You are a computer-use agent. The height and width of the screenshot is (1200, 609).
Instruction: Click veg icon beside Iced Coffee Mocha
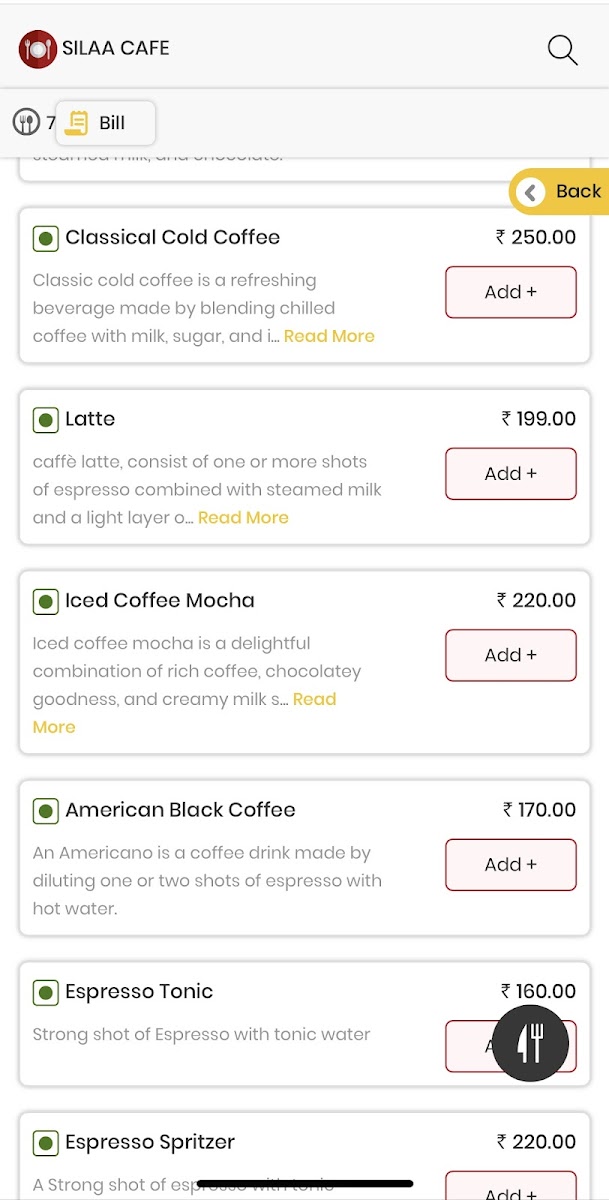(45, 602)
